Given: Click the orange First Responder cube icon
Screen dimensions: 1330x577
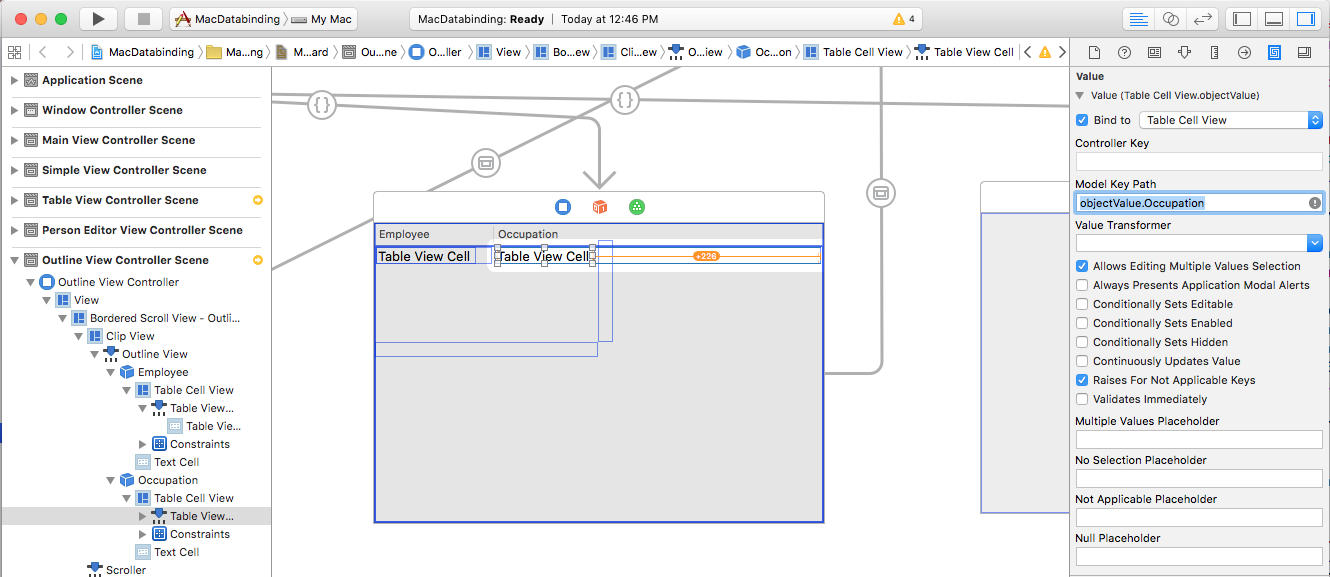Looking at the screenshot, I should 600,207.
